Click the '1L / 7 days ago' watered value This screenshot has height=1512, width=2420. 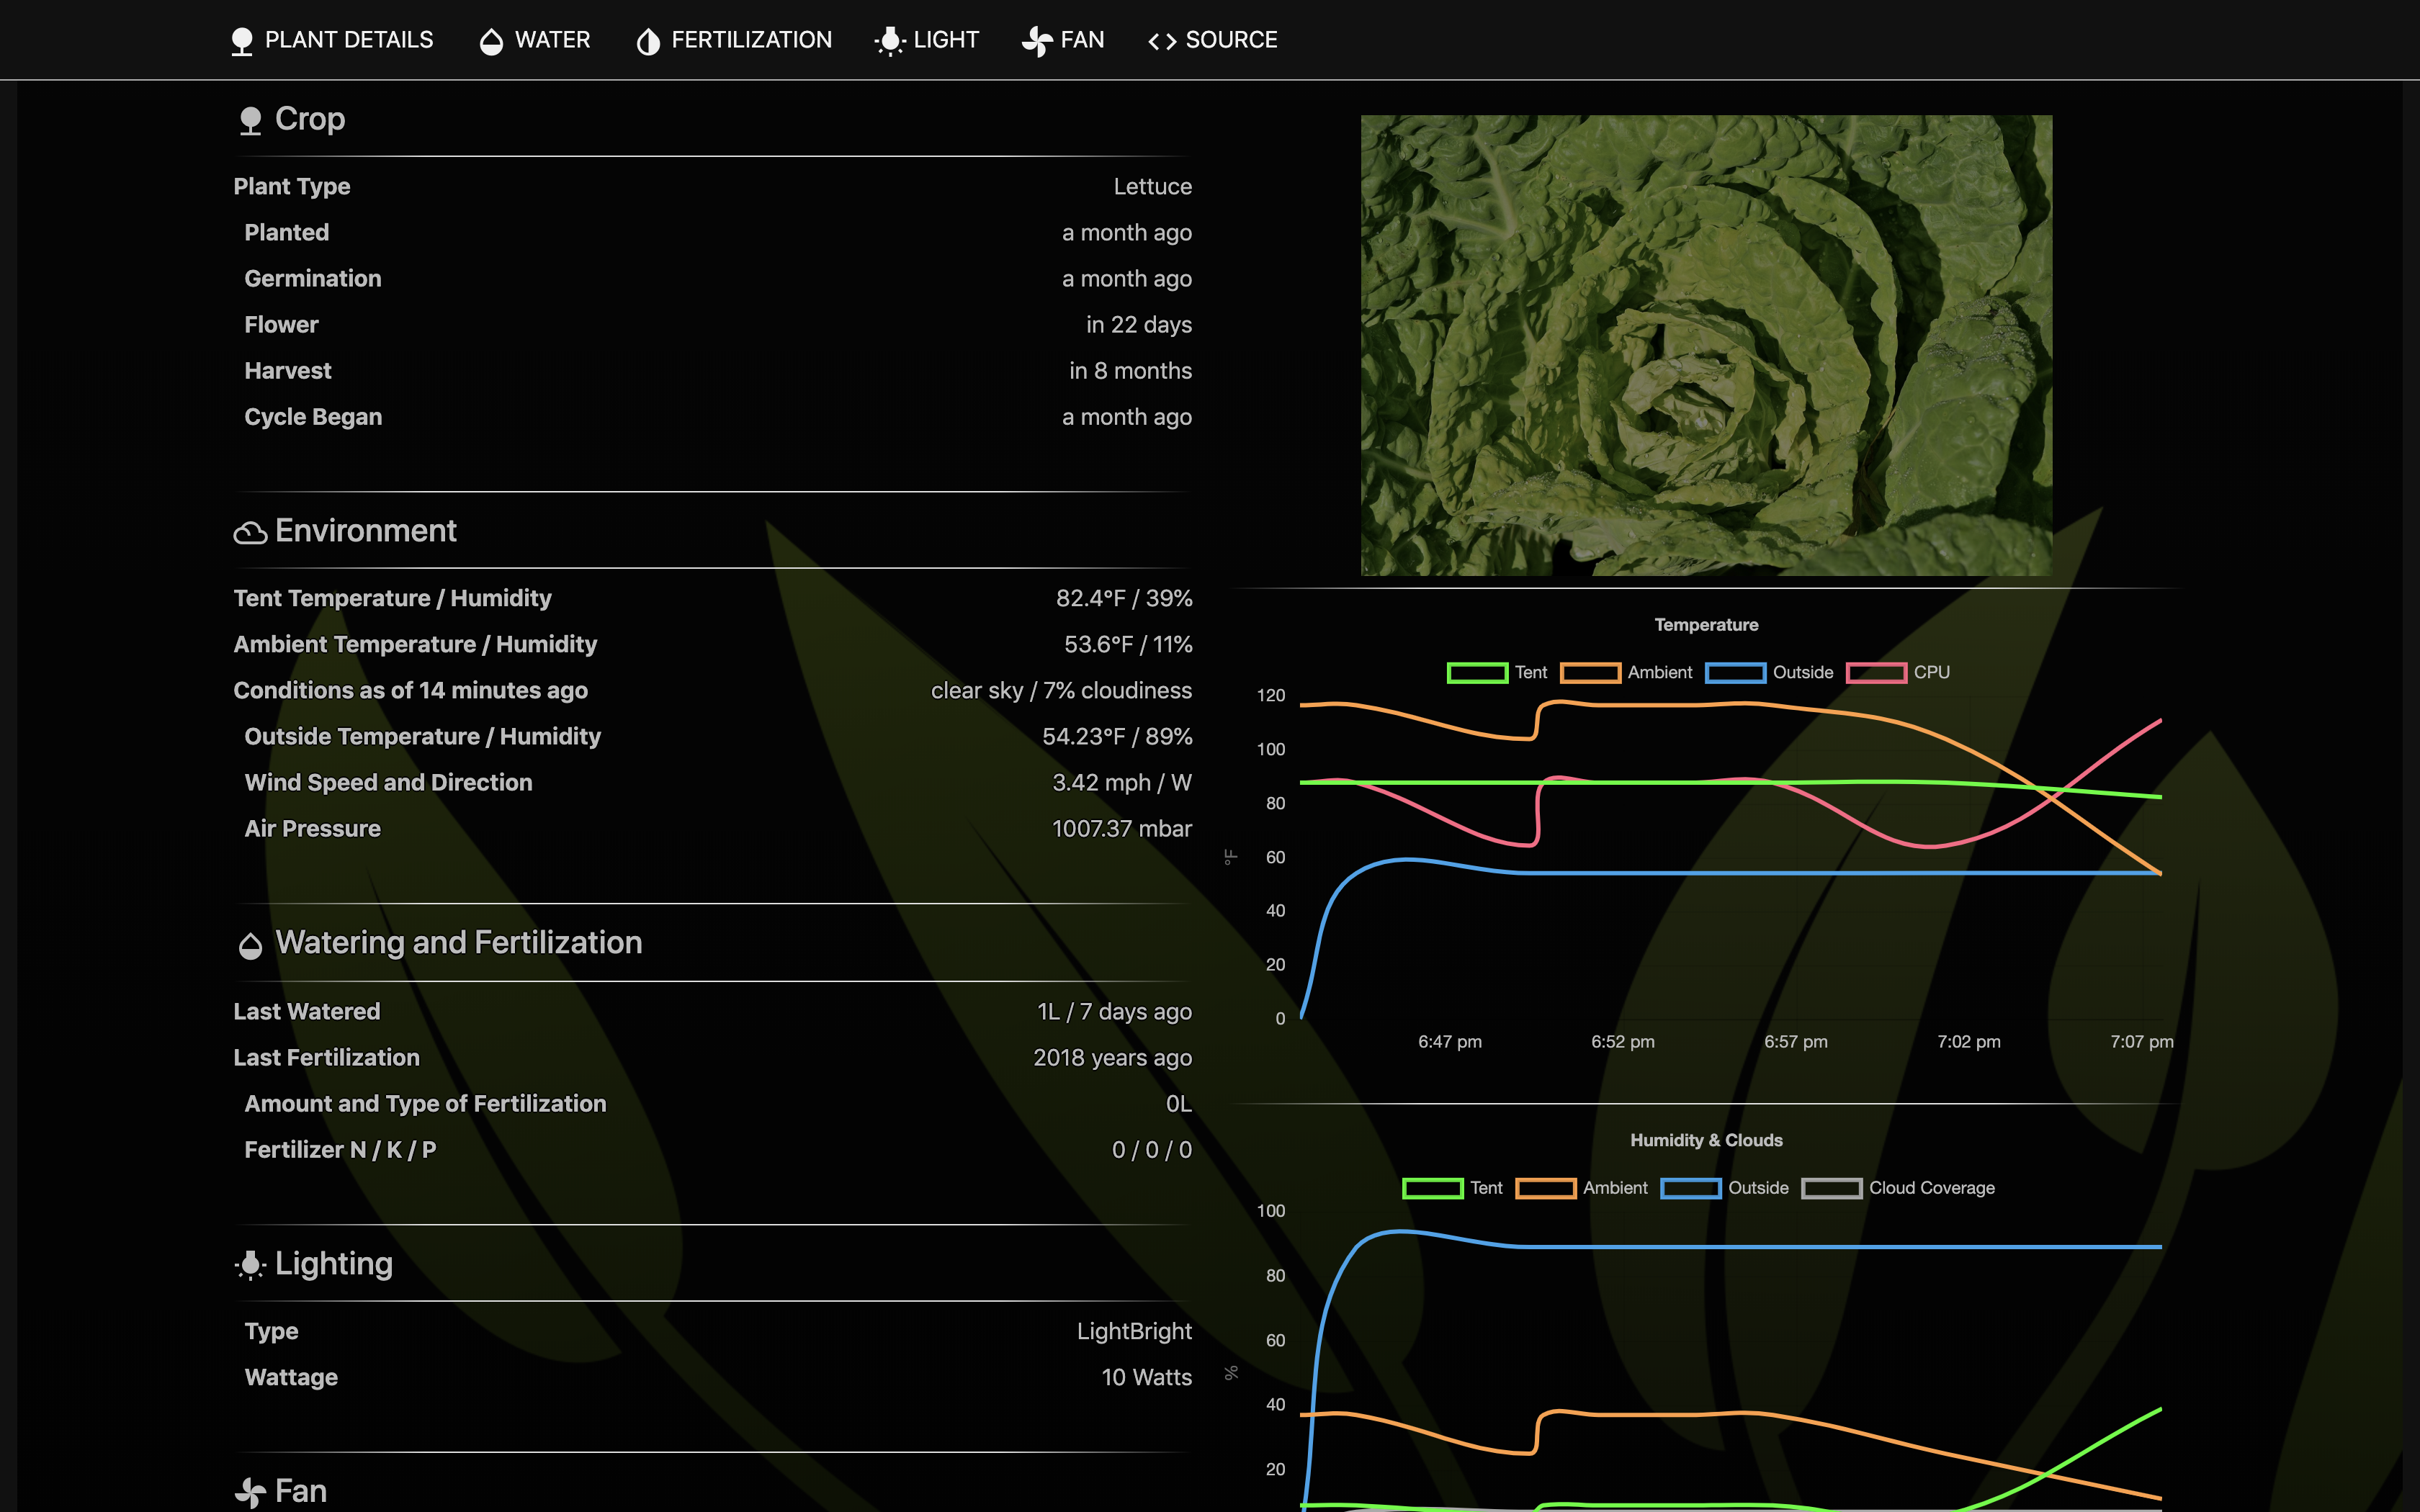point(1114,1012)
